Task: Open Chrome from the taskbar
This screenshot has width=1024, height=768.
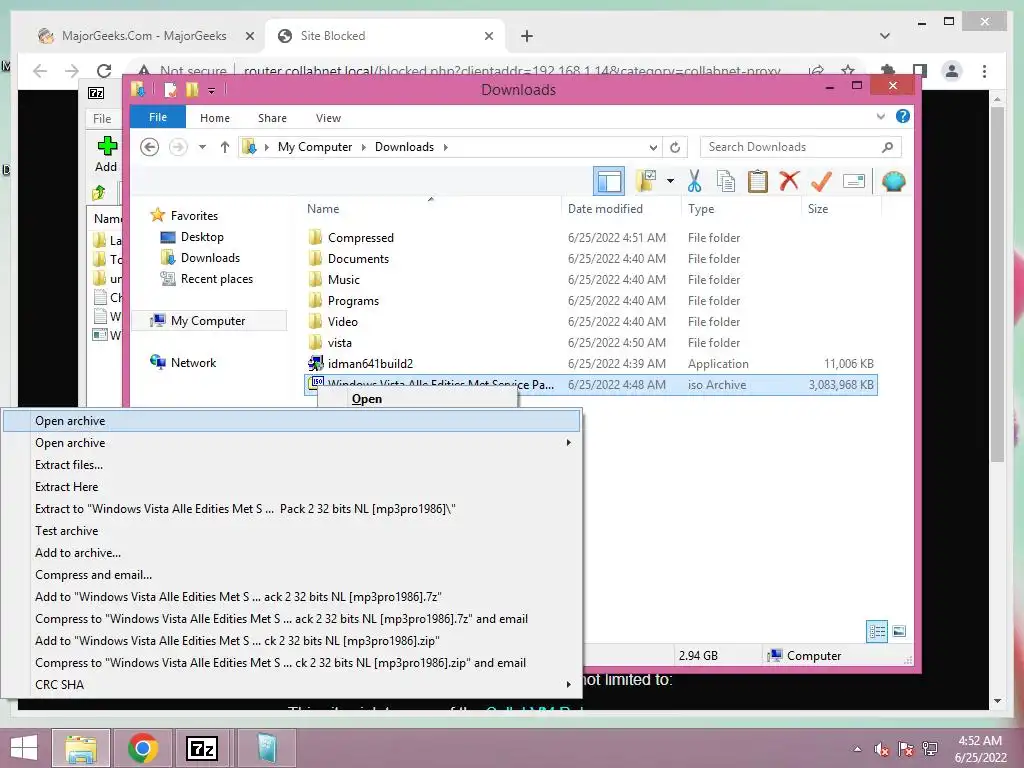Action: tap(142, 748)
